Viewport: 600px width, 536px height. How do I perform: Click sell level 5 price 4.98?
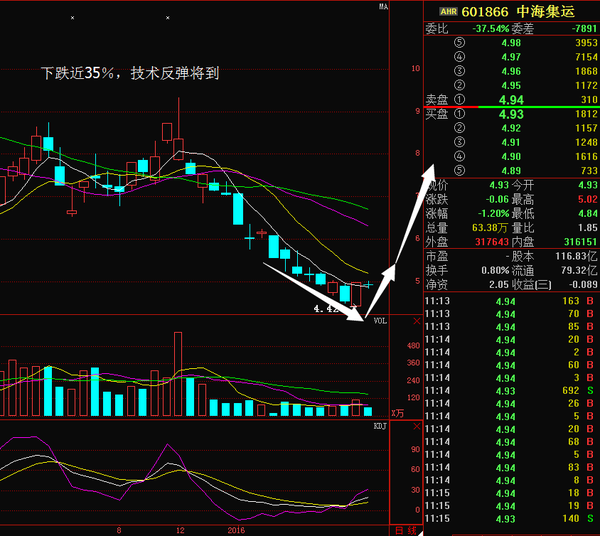click(x=509, y=42)
